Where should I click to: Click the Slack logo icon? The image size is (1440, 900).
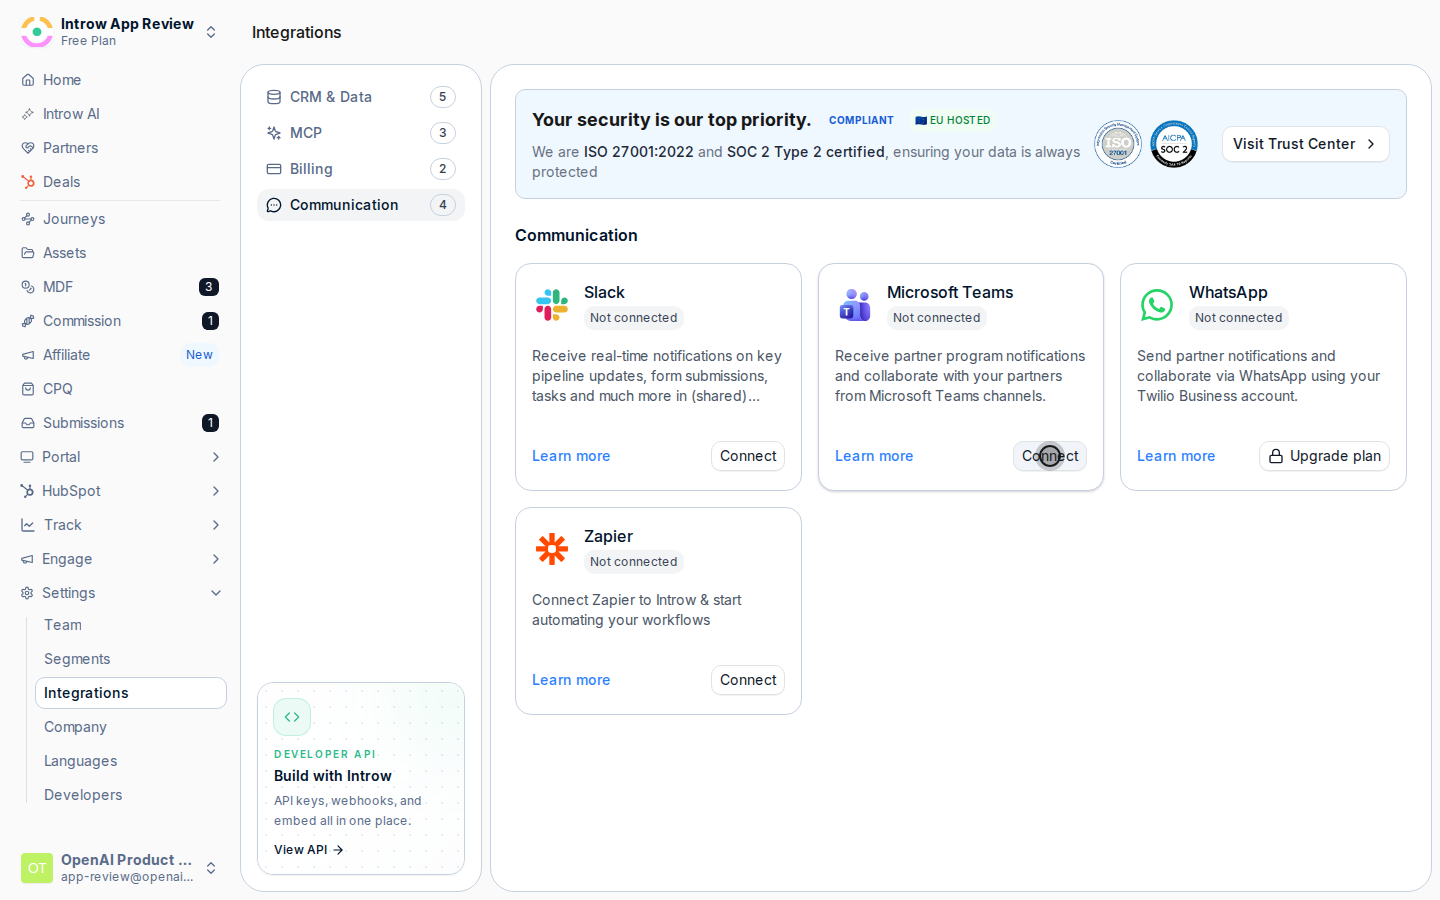pyautogui.click(x=551, y=304)
